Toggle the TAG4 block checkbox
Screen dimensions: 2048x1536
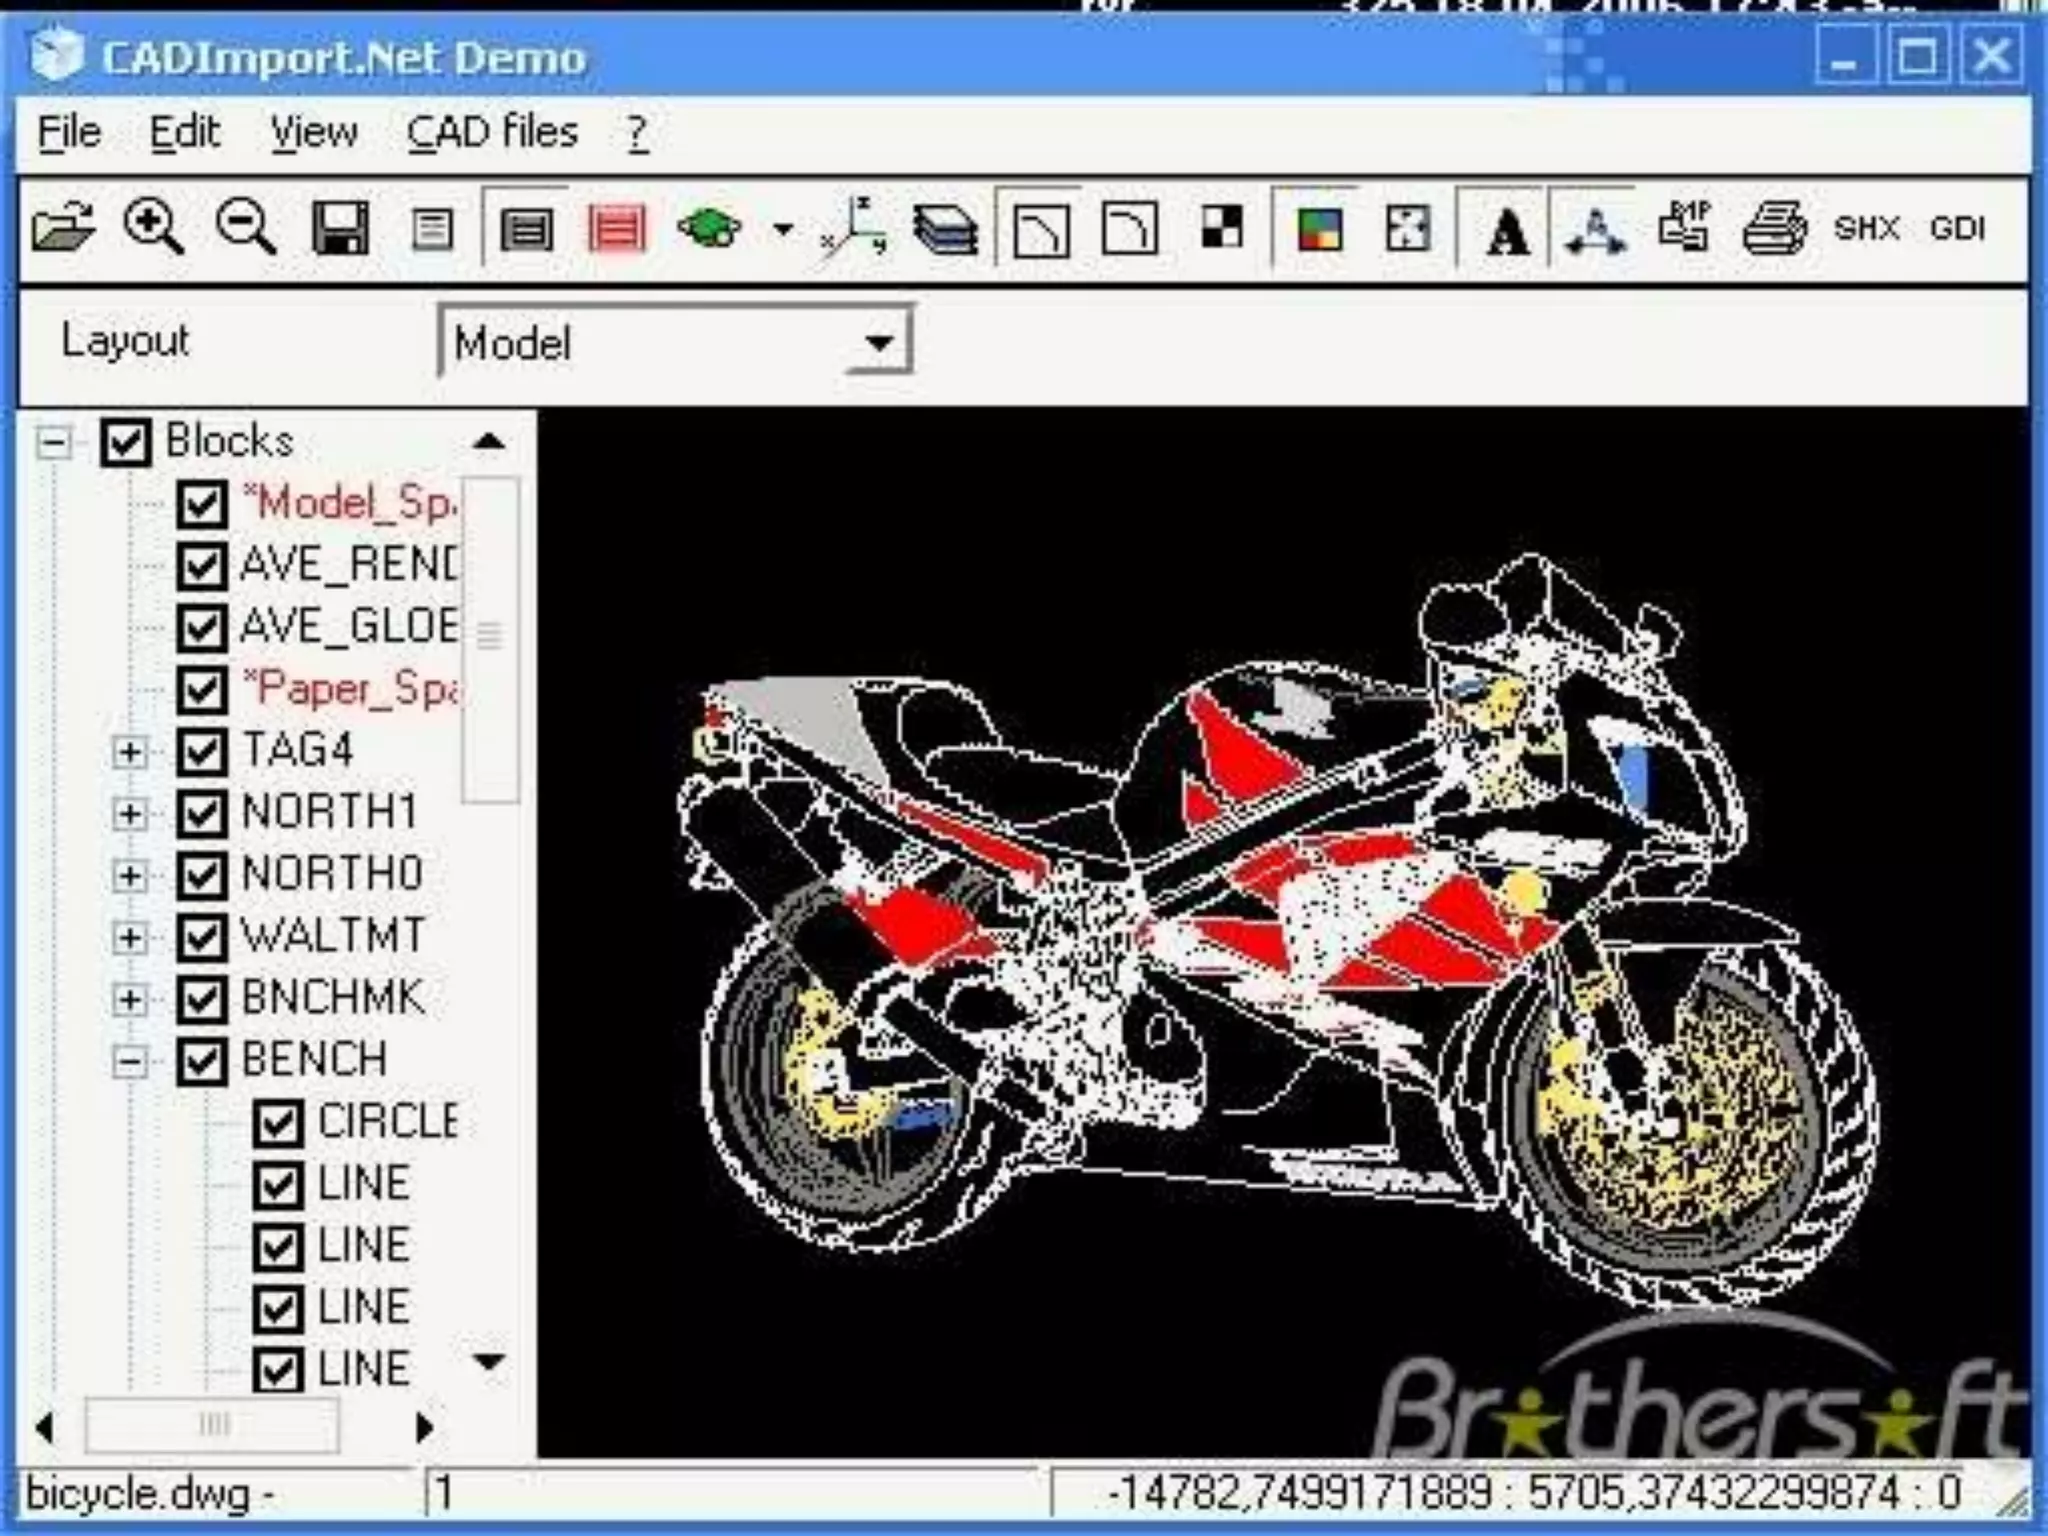[201, 751]
